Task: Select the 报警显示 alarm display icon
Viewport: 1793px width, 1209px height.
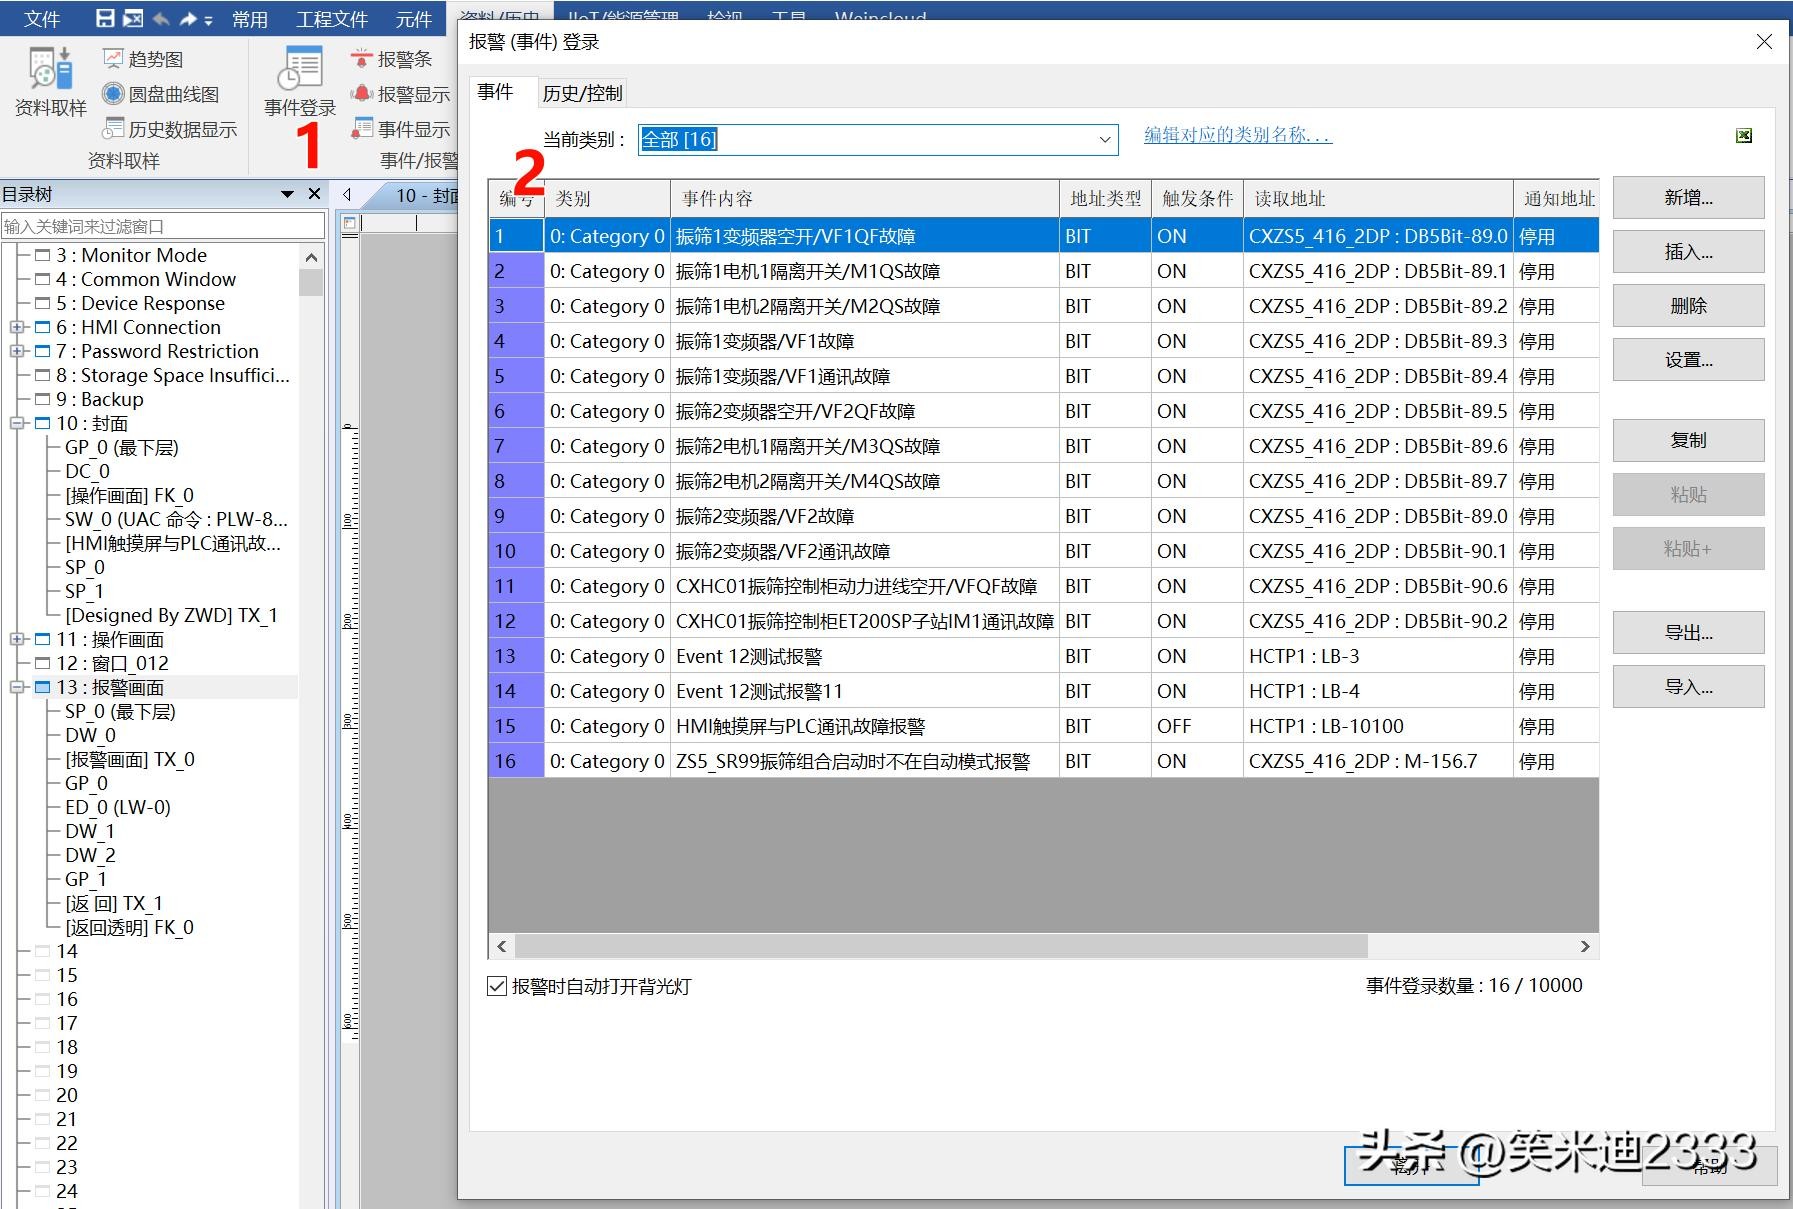Action: [361, 94]
